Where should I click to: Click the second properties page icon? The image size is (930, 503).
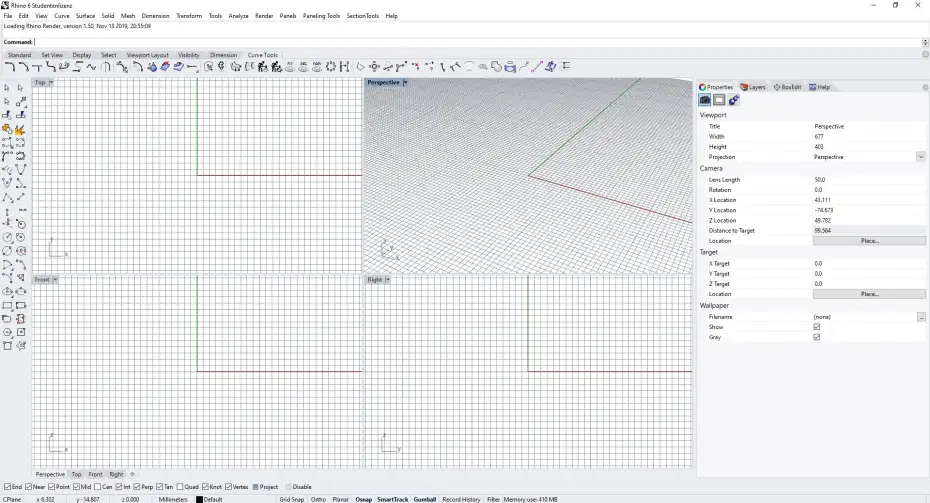coord(719,100)
